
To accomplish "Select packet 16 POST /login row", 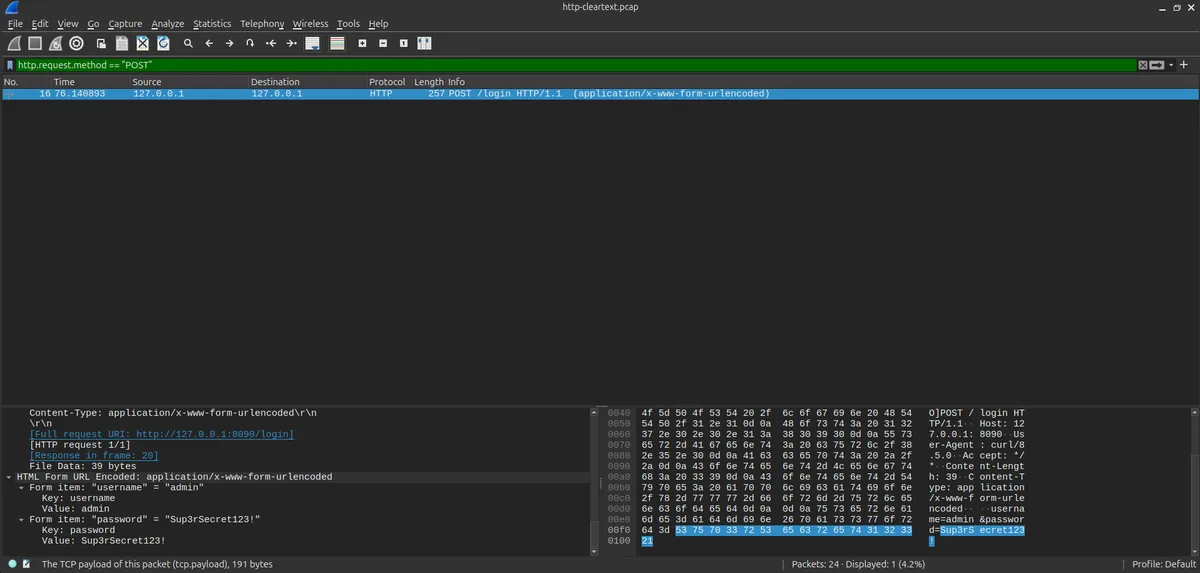I will (599, 94).
